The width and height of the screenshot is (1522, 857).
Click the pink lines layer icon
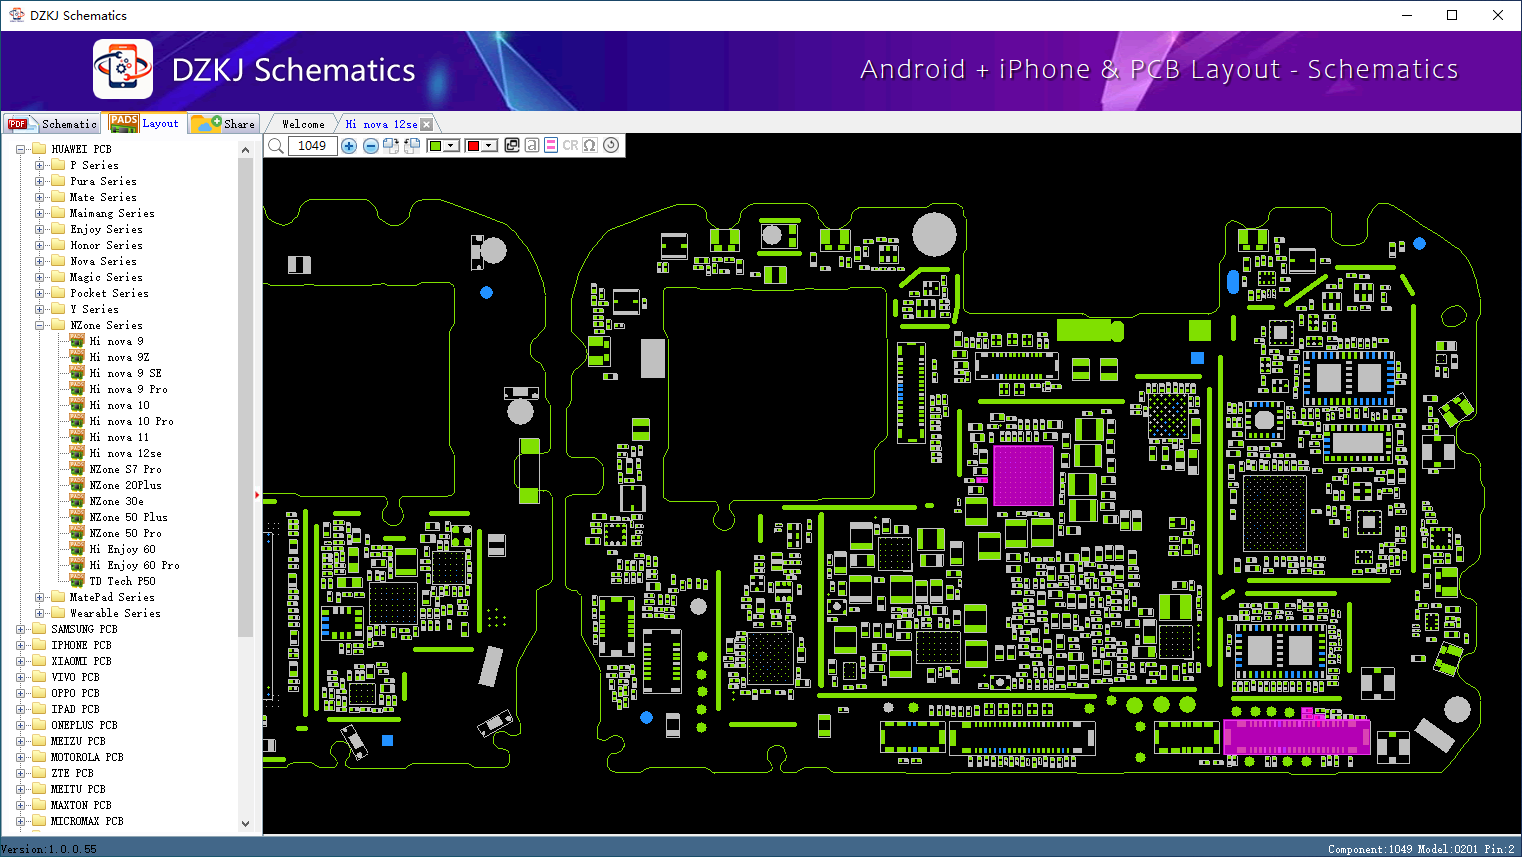tap(551, 146)
